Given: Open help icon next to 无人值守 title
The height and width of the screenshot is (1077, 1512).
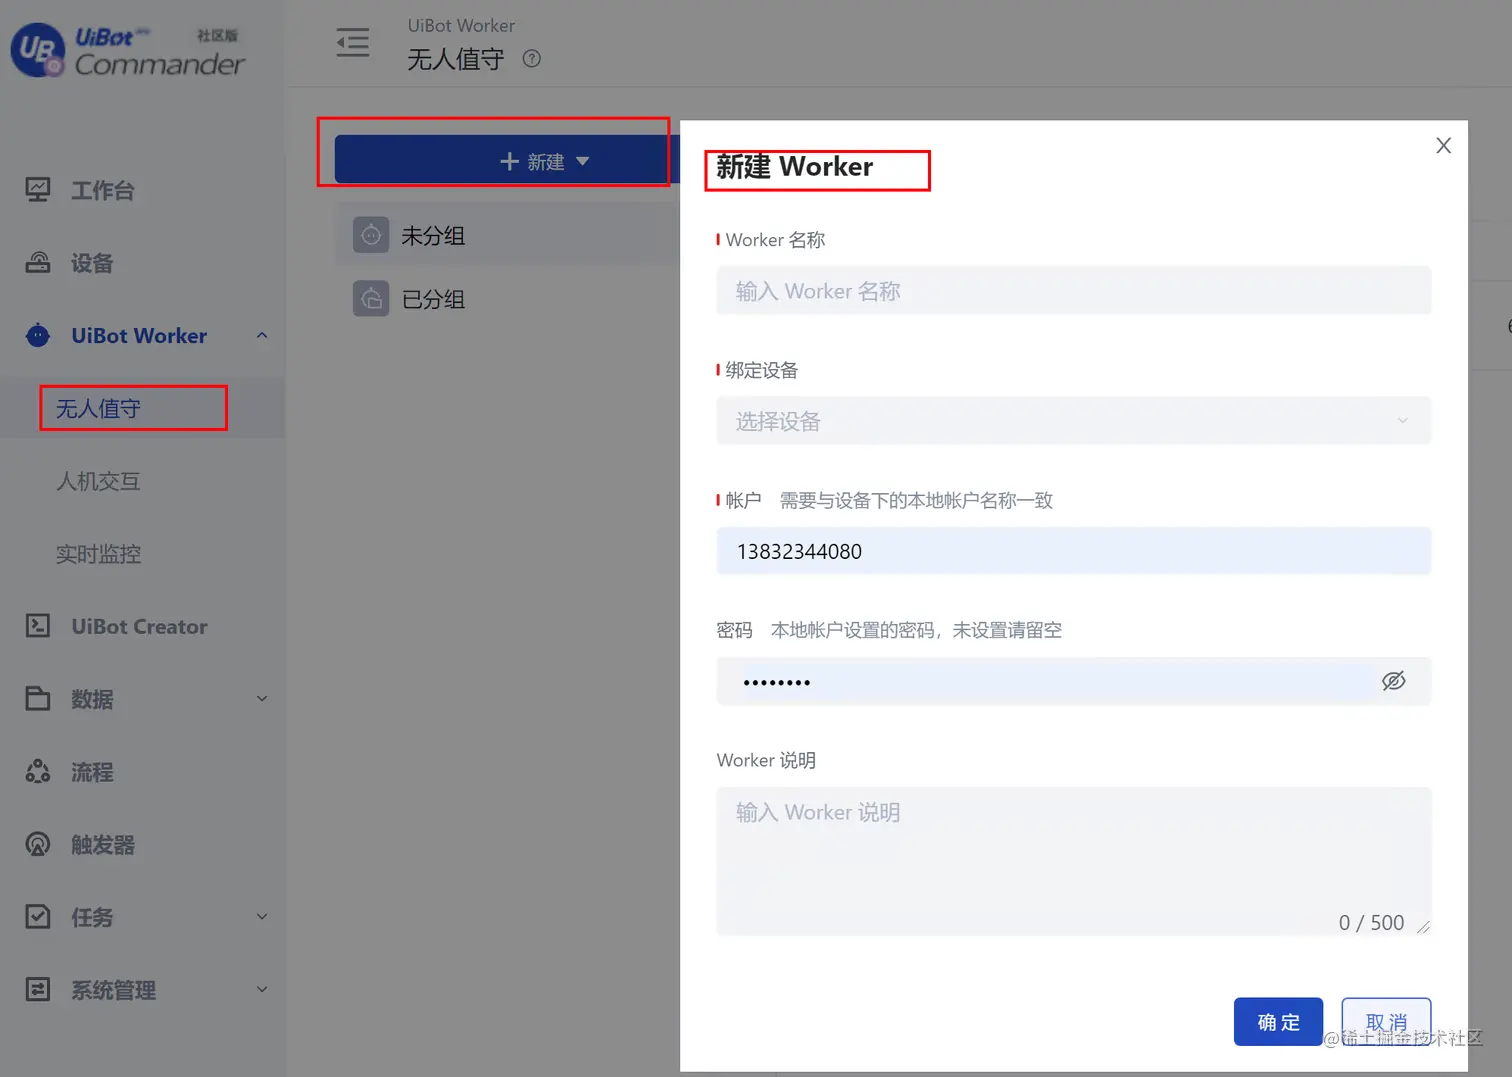Looking at the screenshot, I should 532,59.
